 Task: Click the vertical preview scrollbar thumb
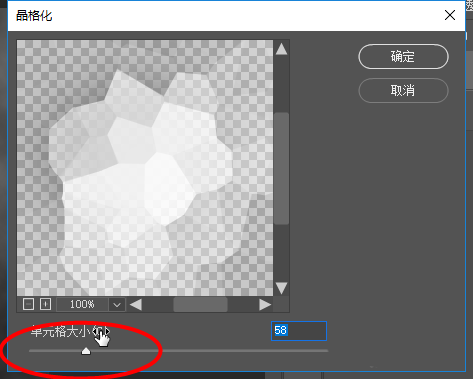click(281, 169)
